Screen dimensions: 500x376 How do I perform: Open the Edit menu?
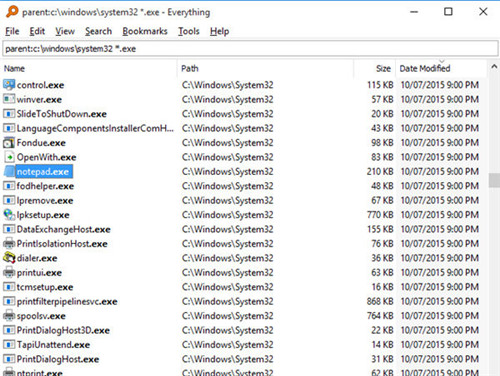[x=37, y=31]
